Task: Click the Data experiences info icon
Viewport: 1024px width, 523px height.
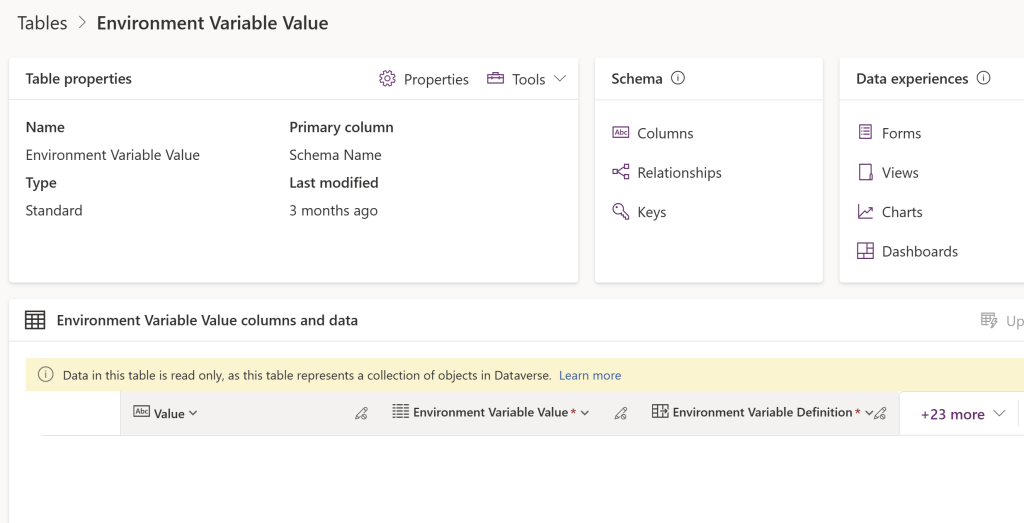Action: (x=983, y=78)
